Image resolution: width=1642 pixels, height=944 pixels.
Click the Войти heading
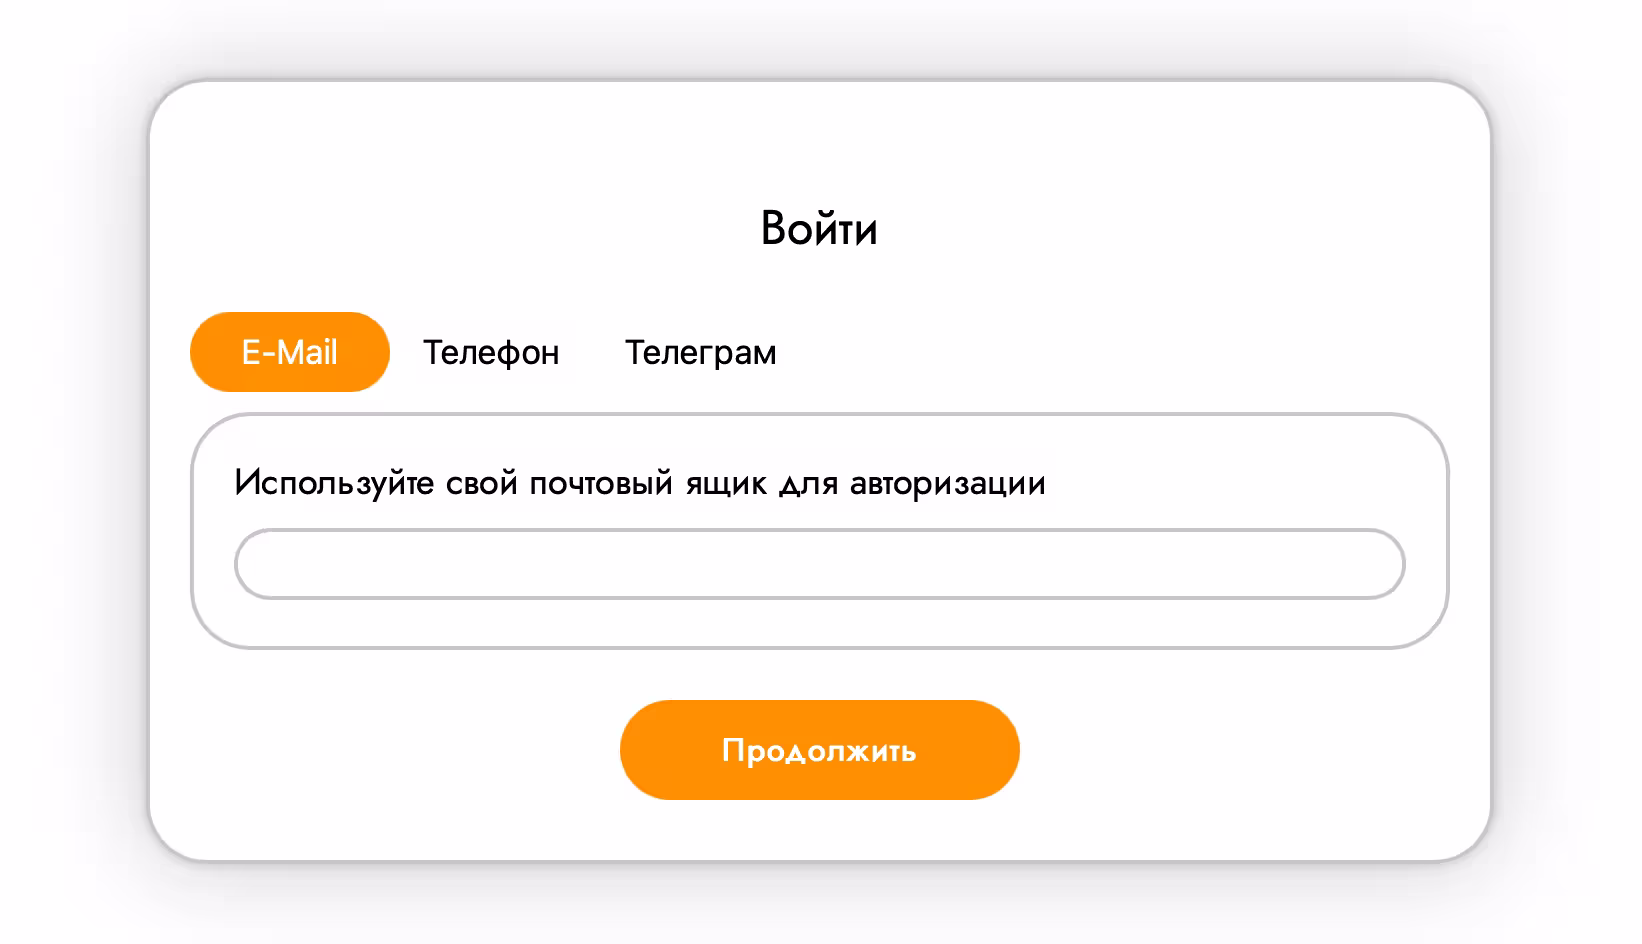point(819,228)
